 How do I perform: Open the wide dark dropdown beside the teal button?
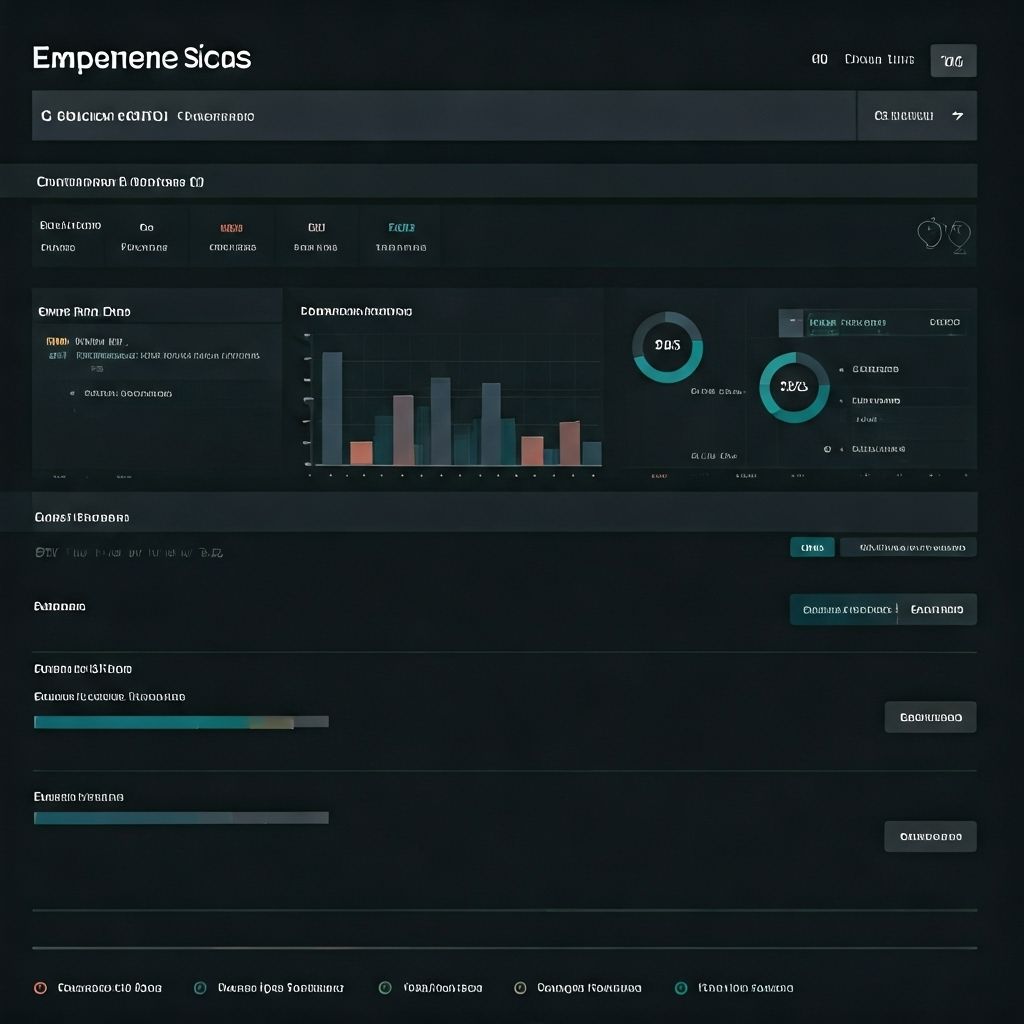tap(908, 547)
